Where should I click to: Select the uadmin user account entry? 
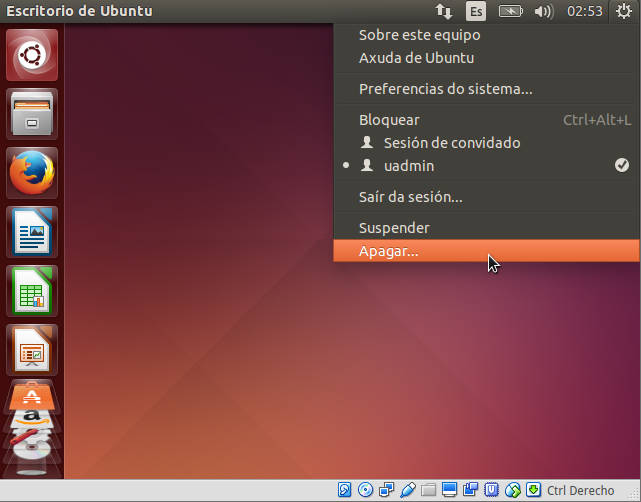pos(486,166)
